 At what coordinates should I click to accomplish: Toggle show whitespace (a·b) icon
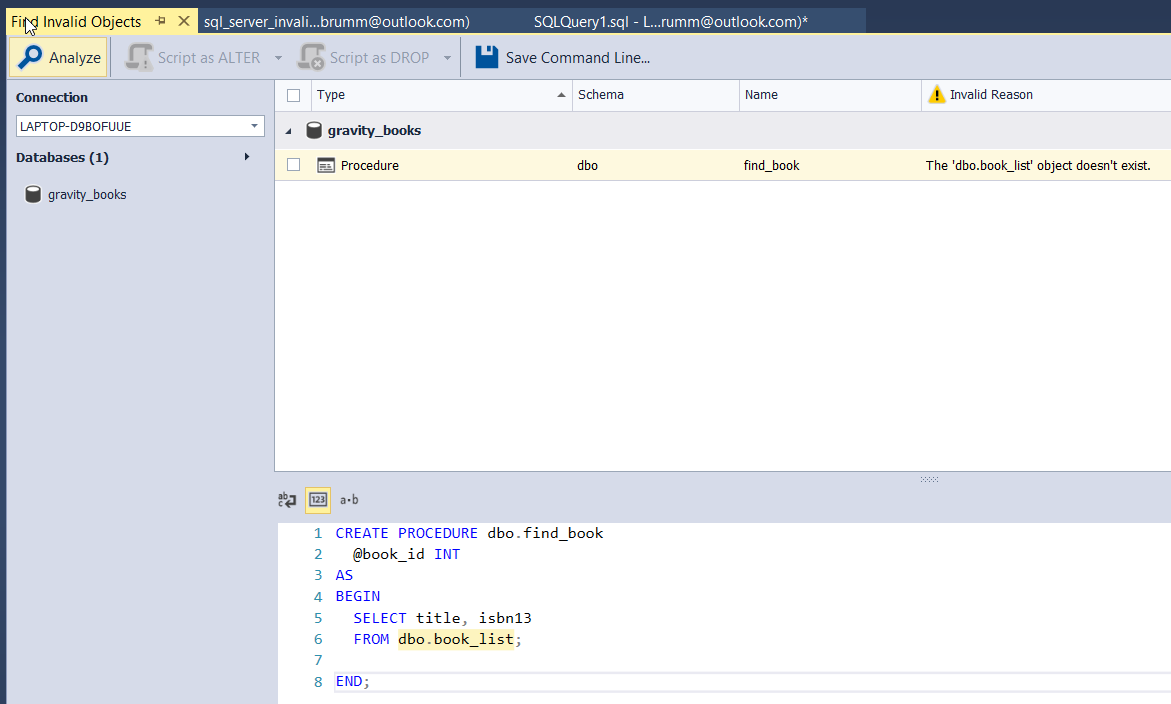pos(349,500)
